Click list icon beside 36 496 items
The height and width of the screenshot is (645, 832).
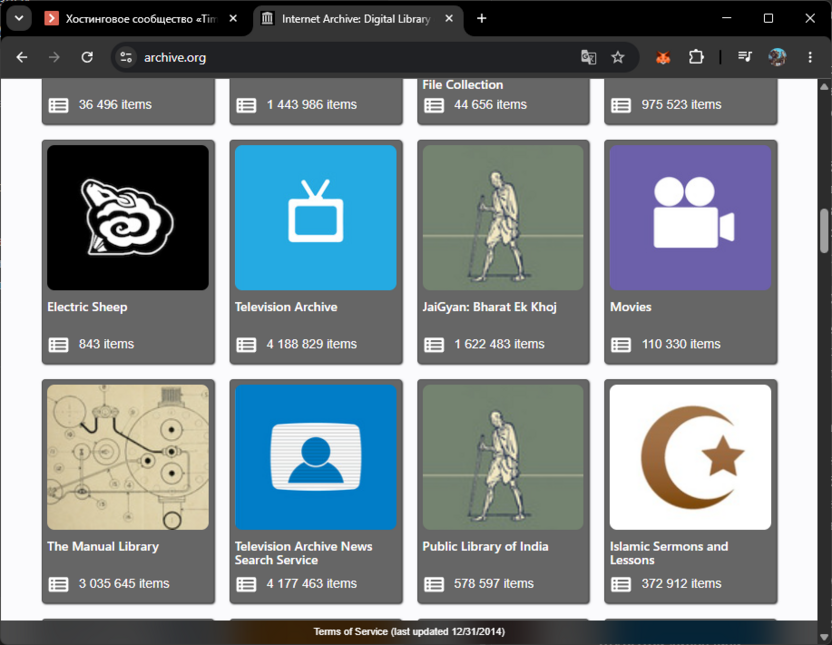pyautogui.click(x=58, y=105)
